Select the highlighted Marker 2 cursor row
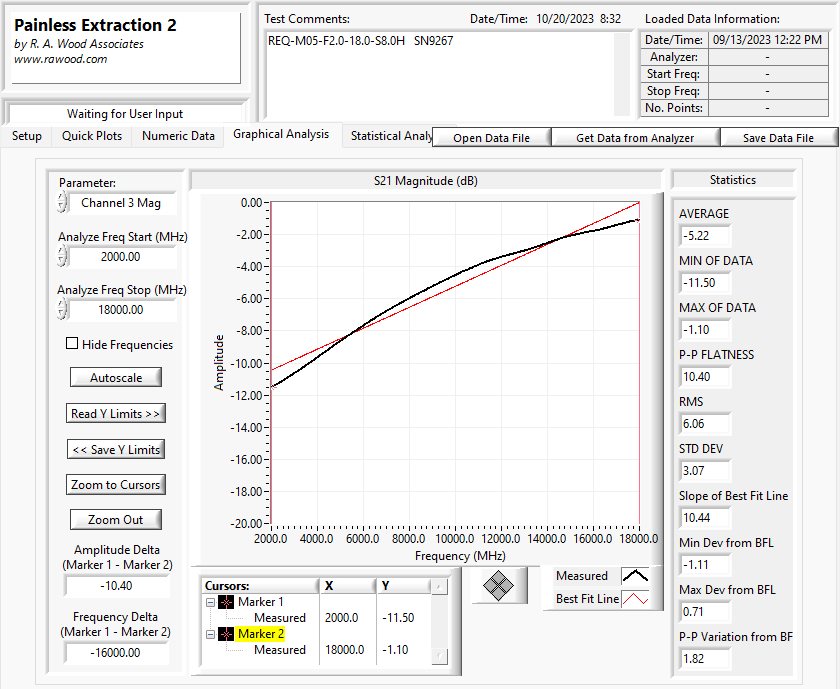 click(x=260, y=634)
